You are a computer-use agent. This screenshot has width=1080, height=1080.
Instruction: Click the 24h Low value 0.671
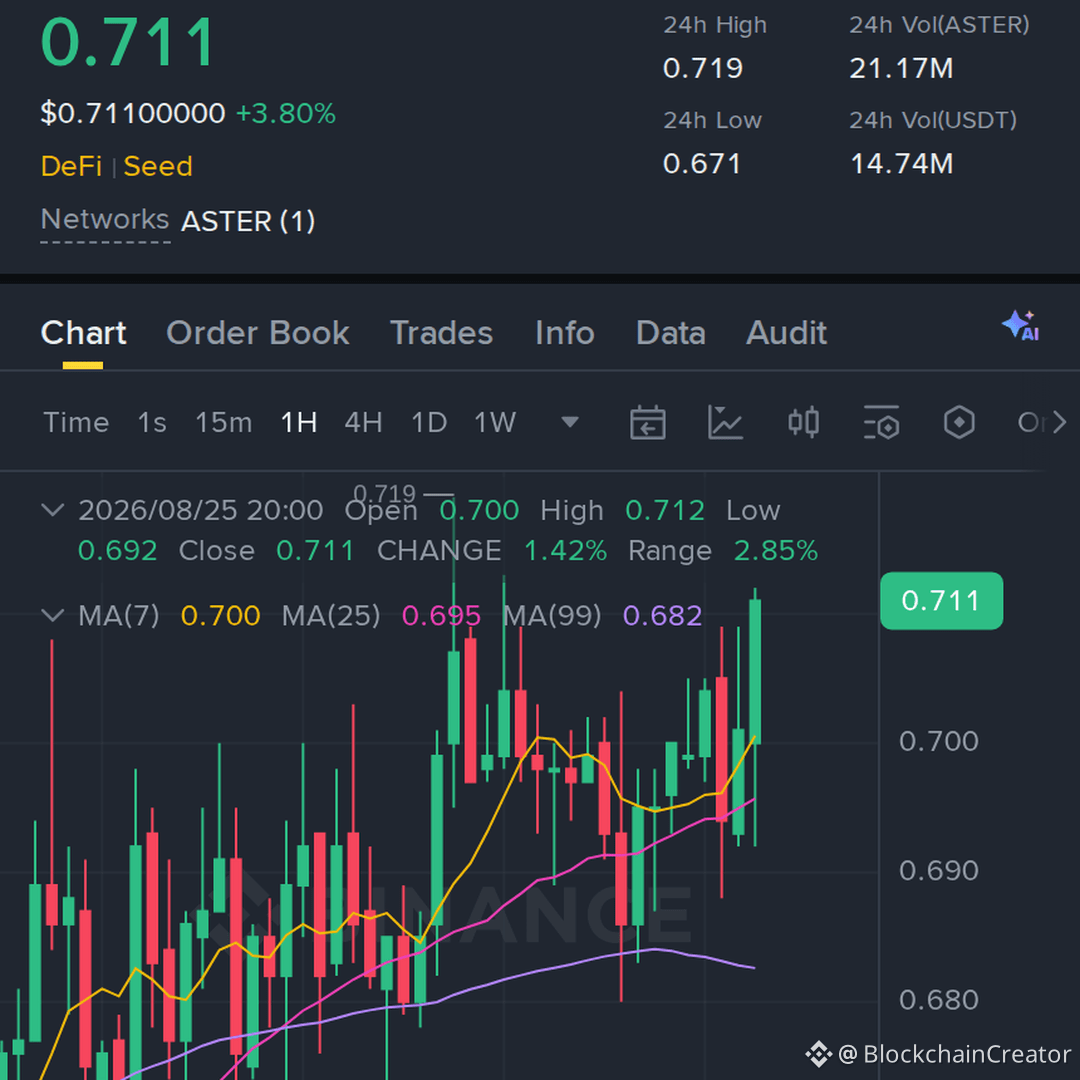coord(702,164)
